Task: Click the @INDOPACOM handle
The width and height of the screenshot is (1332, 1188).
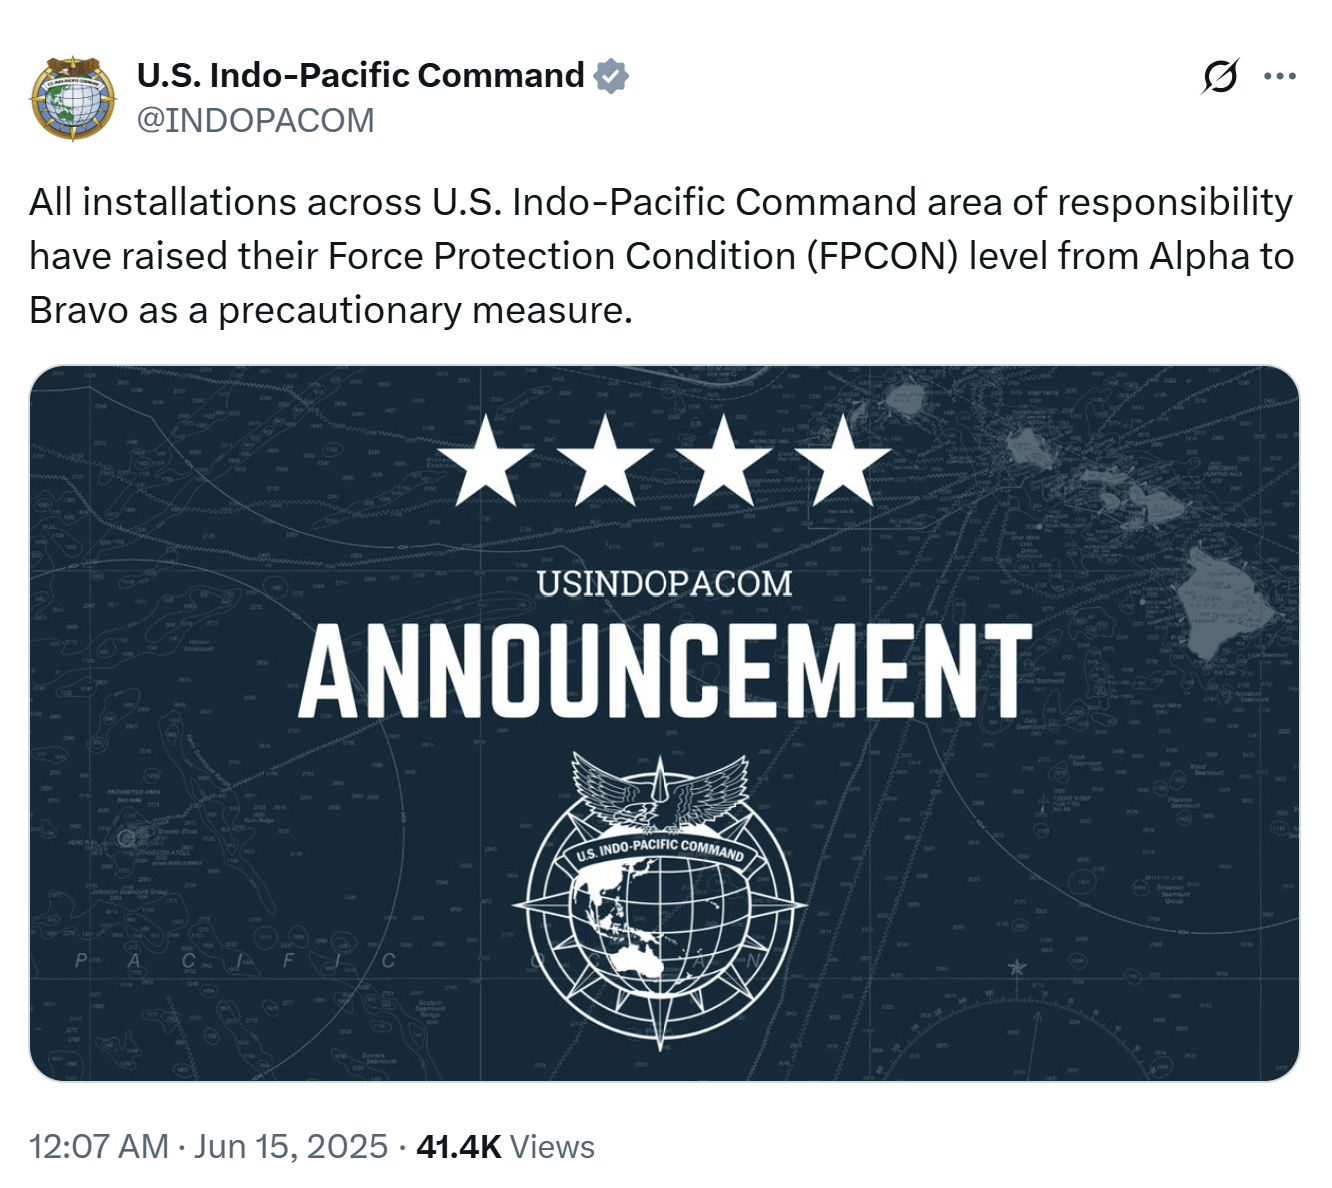Action: 255,120
